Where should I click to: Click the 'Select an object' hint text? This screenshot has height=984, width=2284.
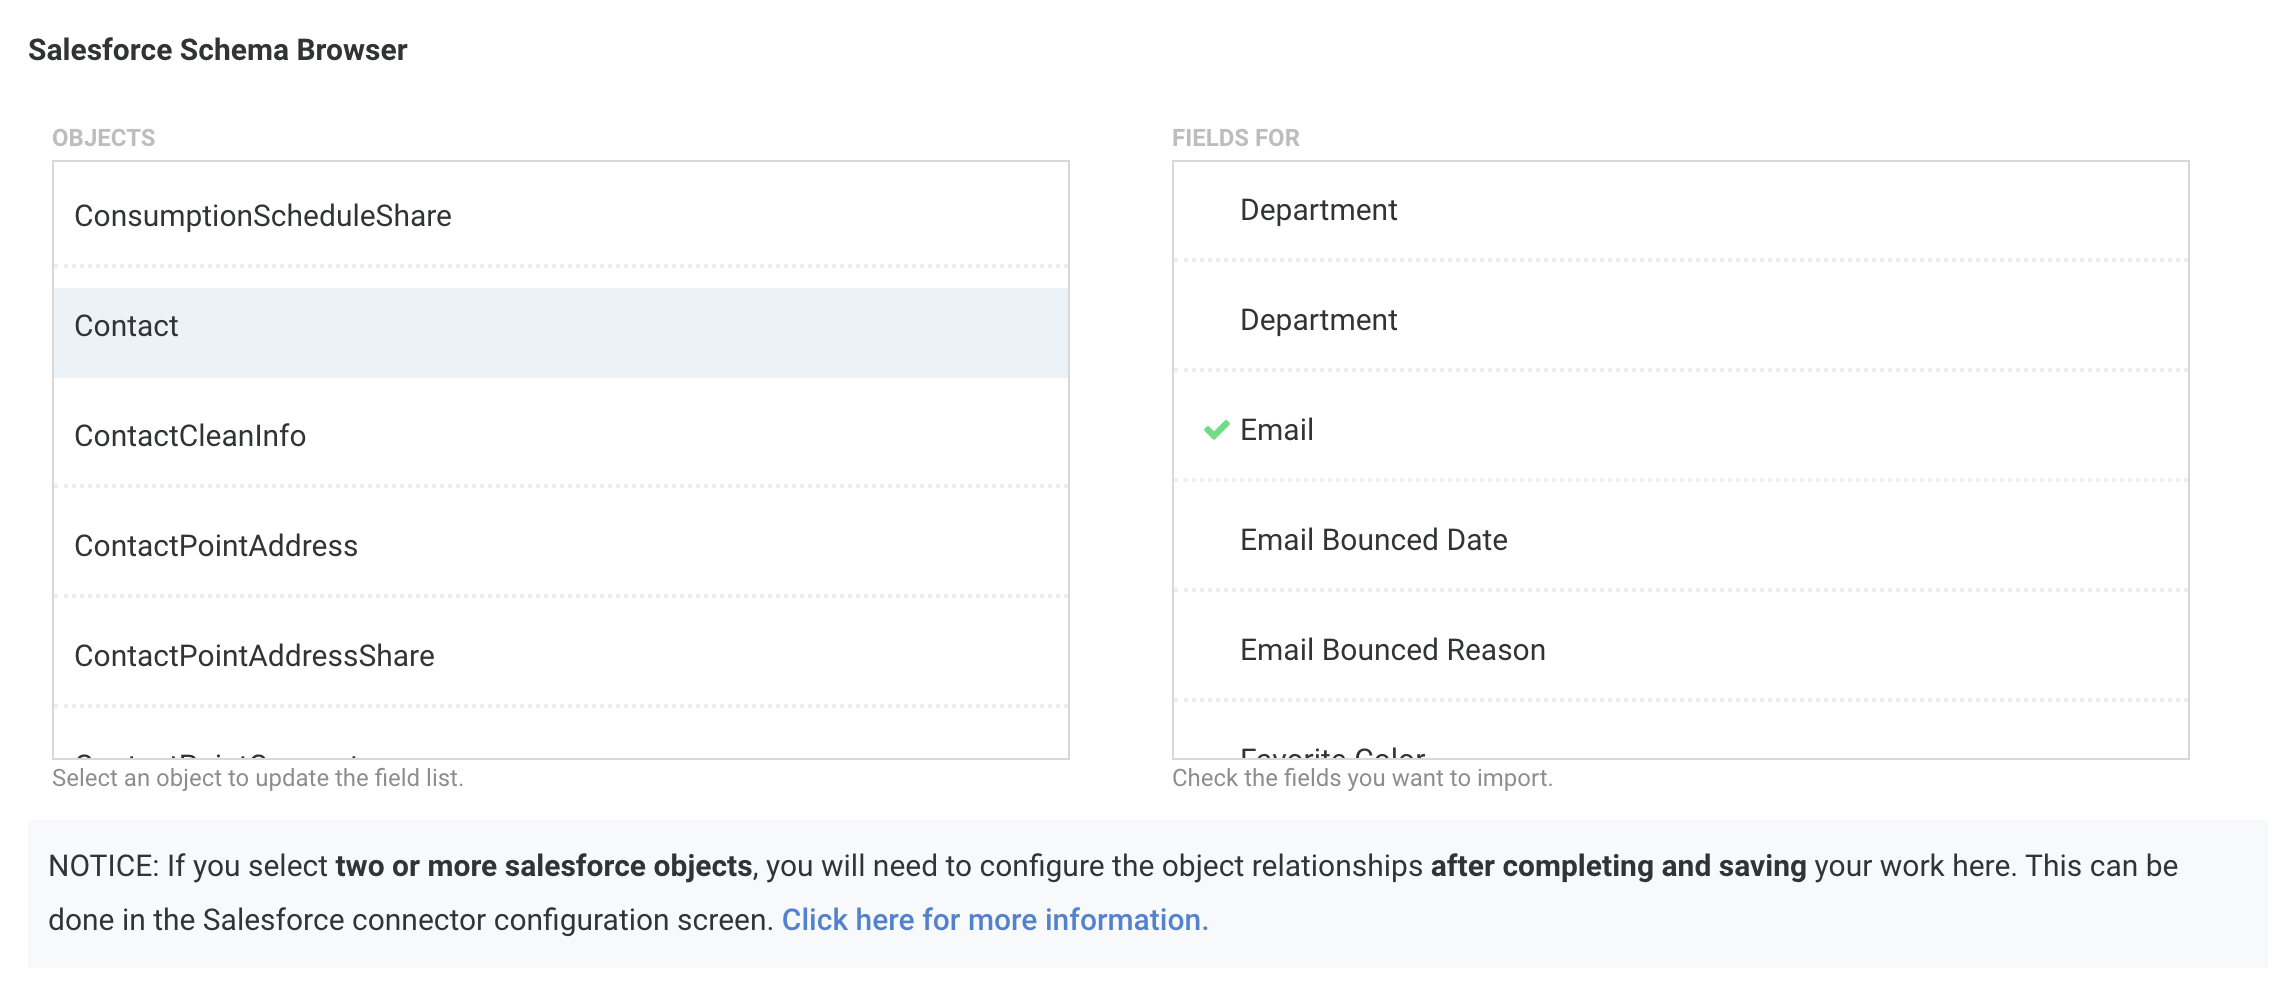point(257,778)
